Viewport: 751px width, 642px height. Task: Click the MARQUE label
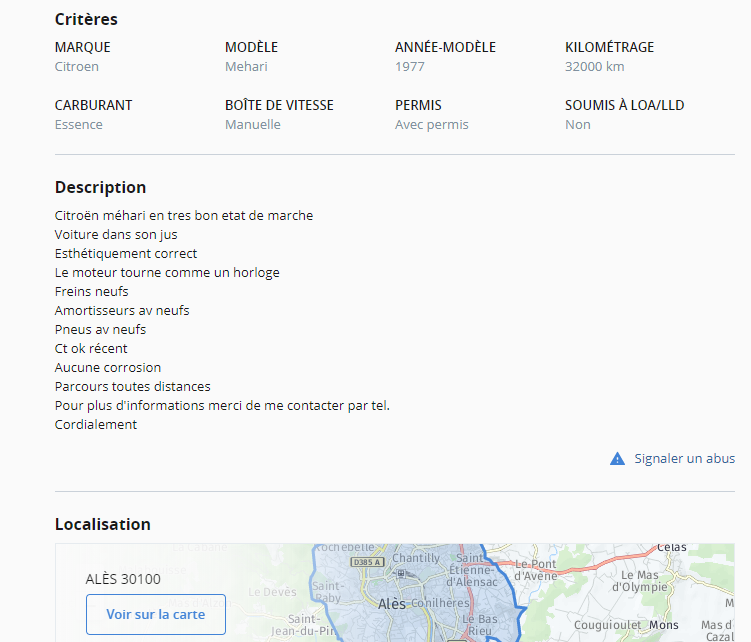click(x=82, y=47)
